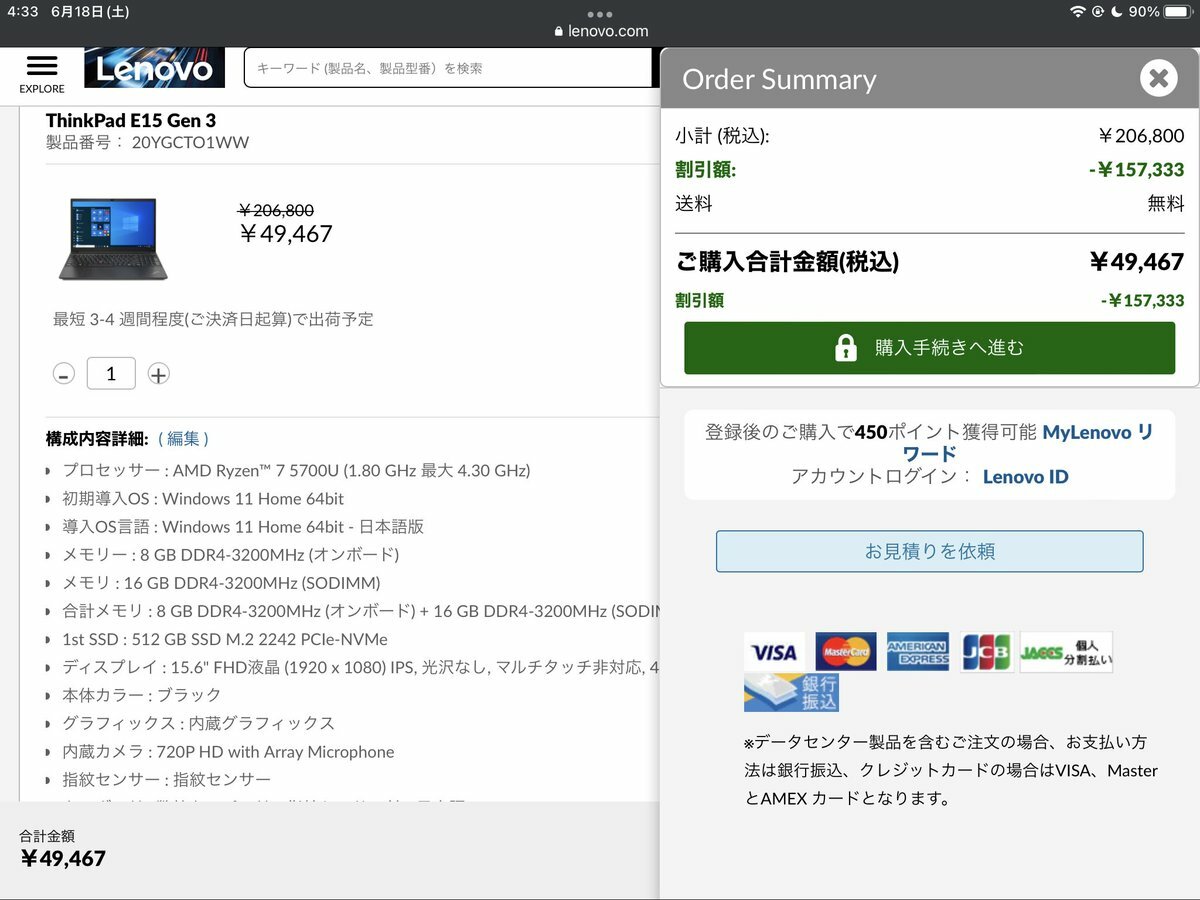The image size is (1200, 900).
Task: Request a quote with お見積りを依頼 button
Action: click(x=929, y=551)
